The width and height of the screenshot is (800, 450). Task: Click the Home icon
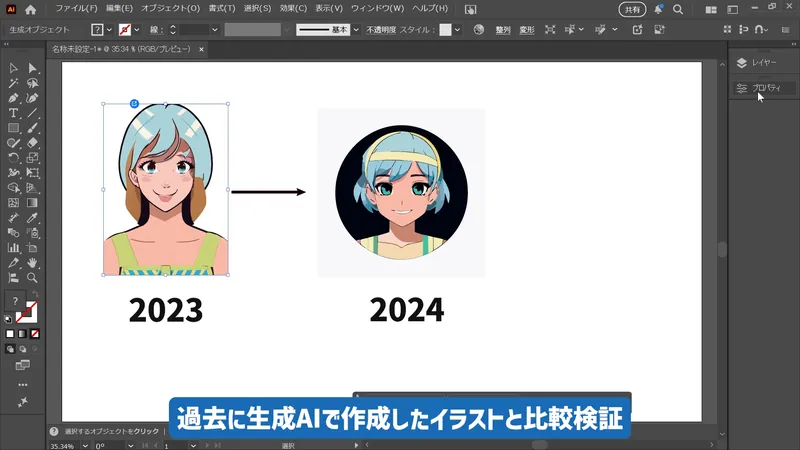pos(31,9)
